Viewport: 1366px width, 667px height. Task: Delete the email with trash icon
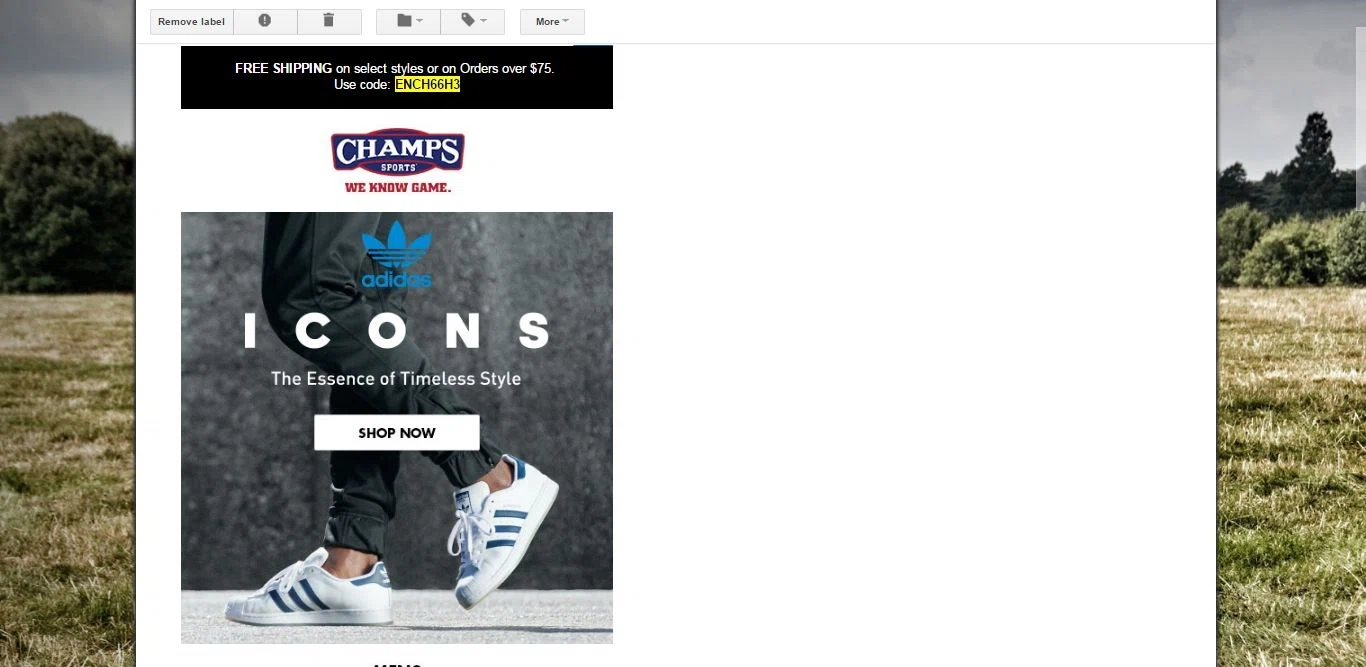click(329, 21)
